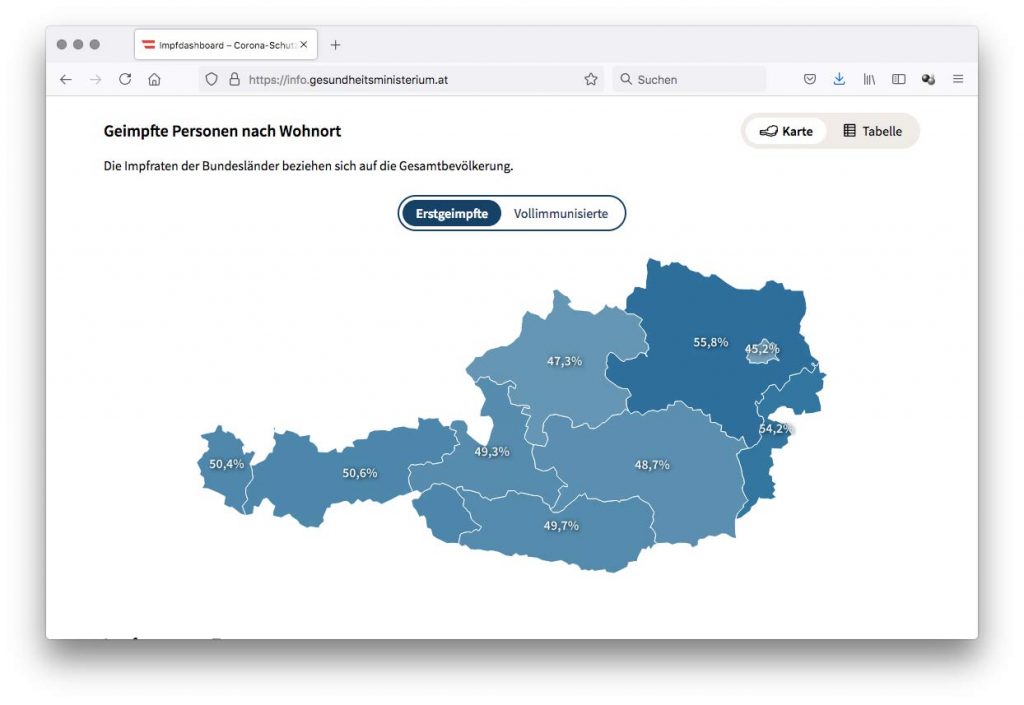
Task: Open the downloads arrow icon
Action: [x=839, y=80]
